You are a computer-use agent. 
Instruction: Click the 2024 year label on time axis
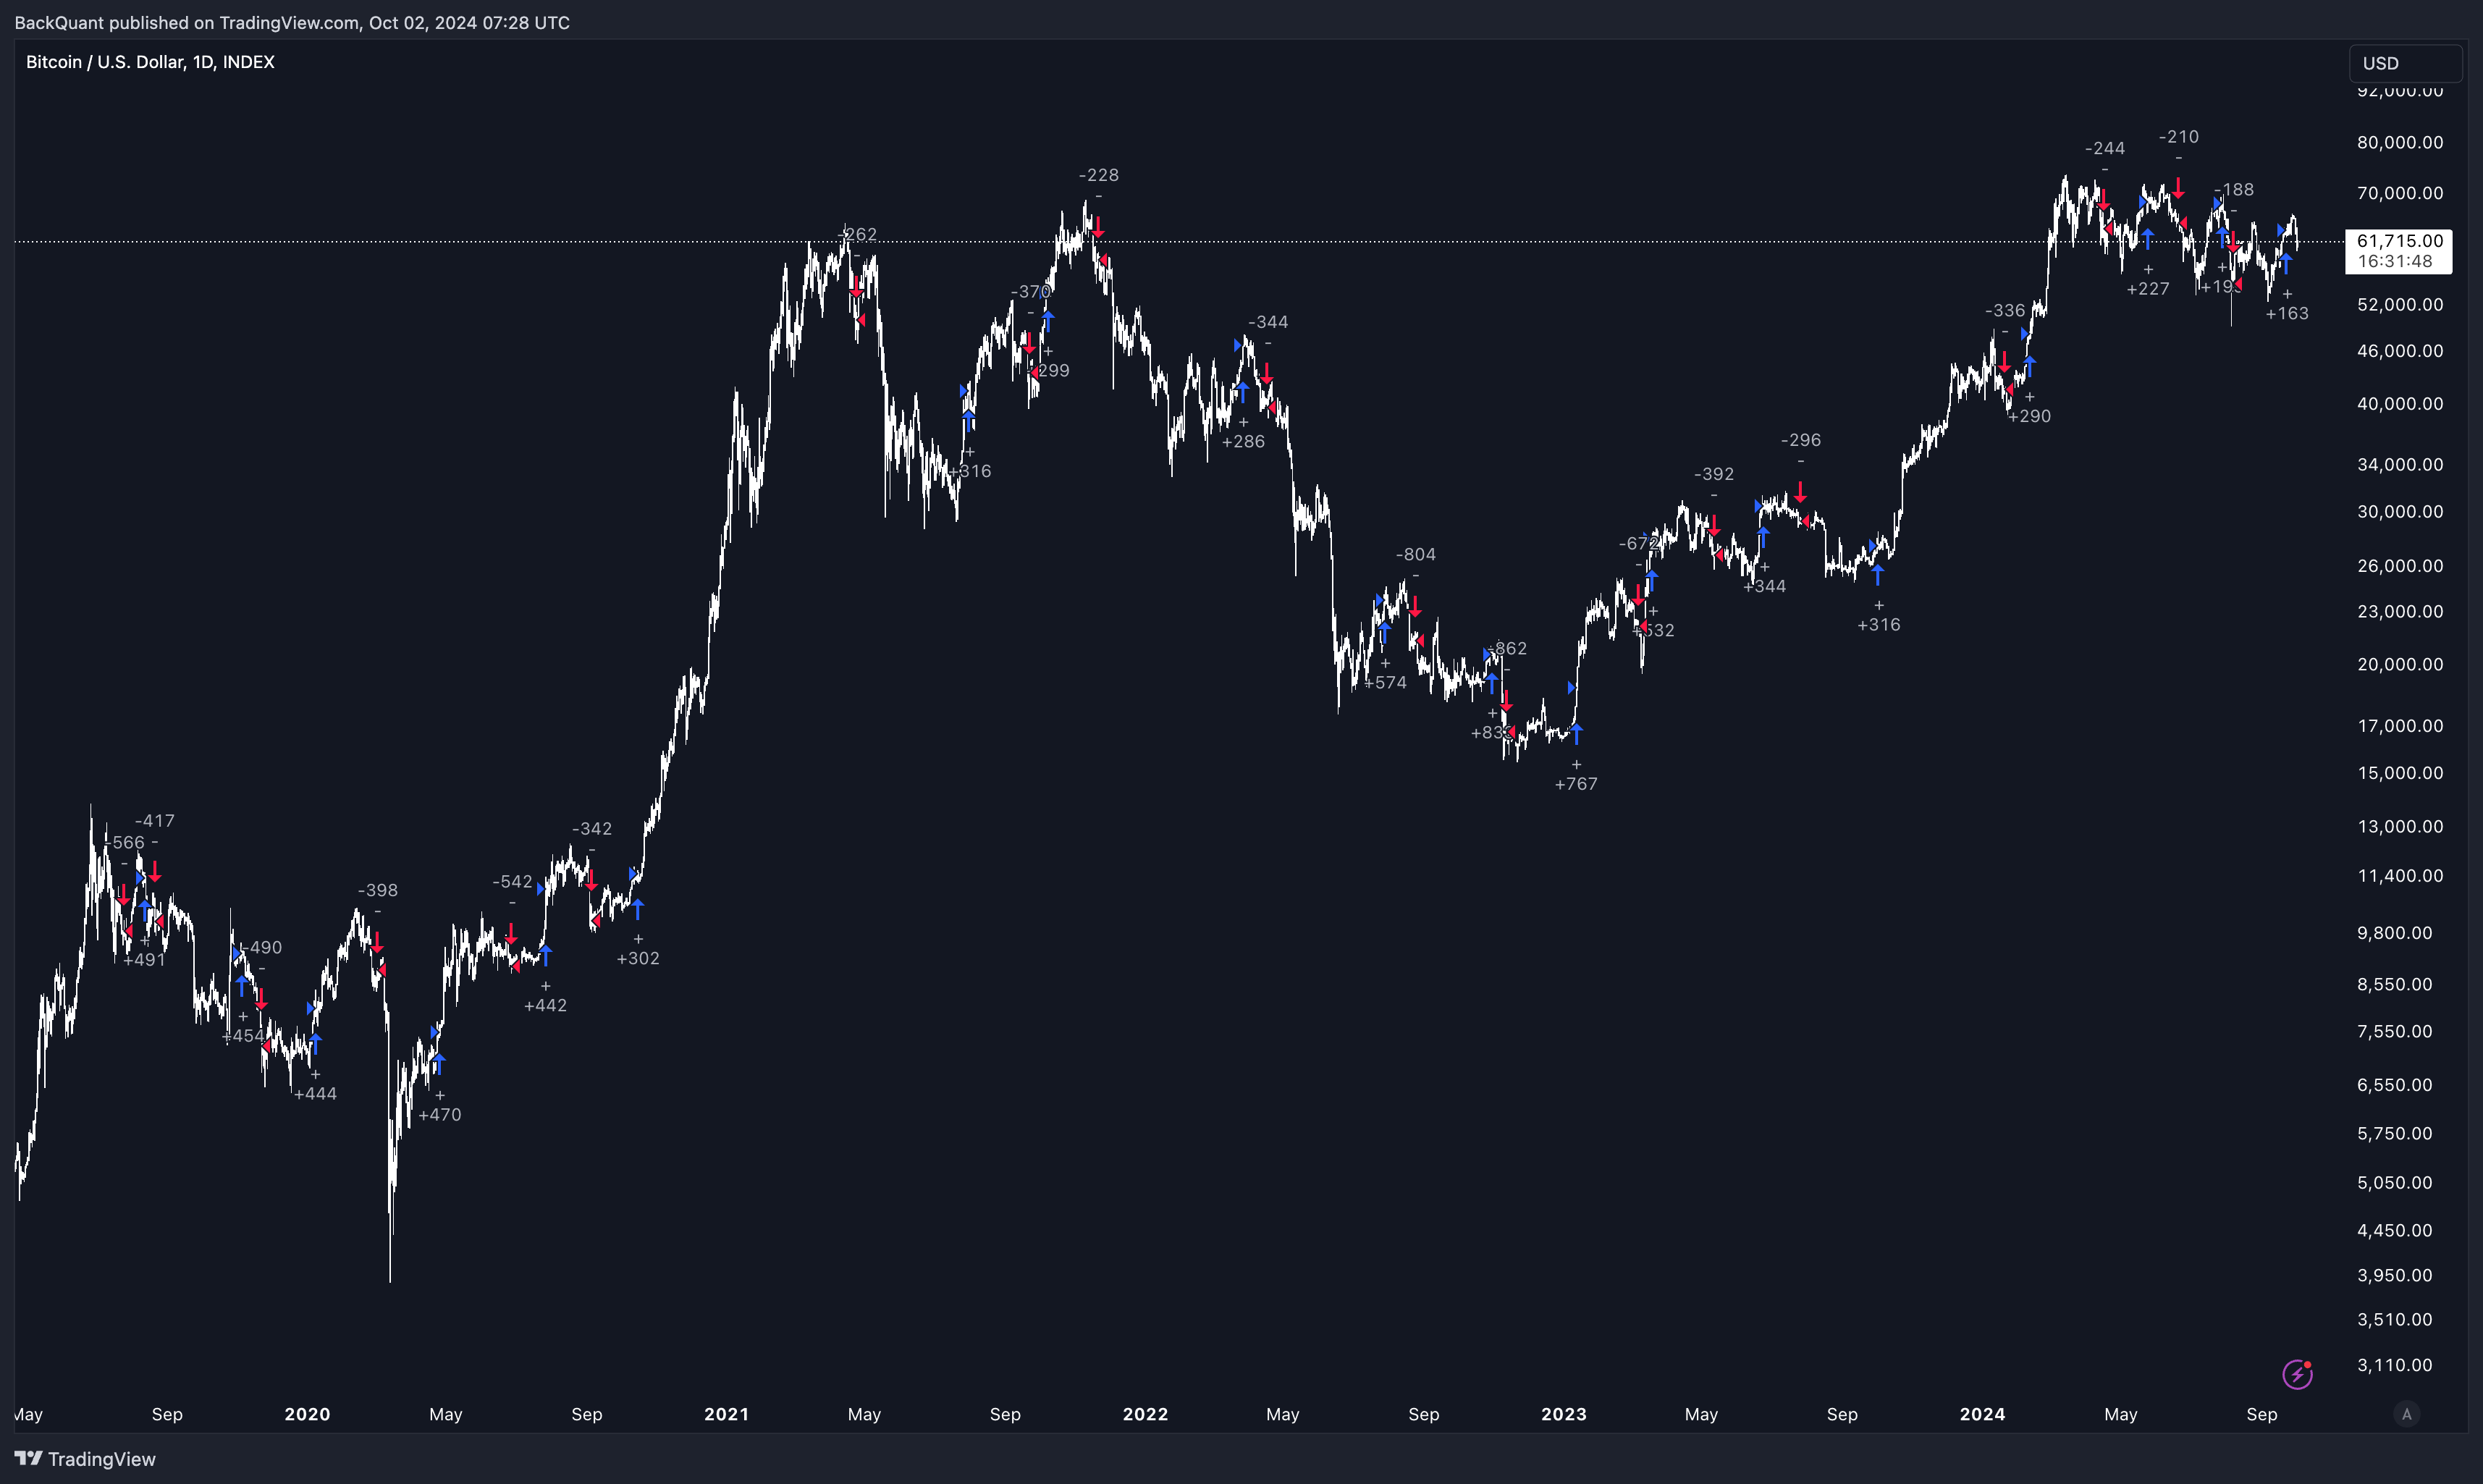[1982, 1414]
